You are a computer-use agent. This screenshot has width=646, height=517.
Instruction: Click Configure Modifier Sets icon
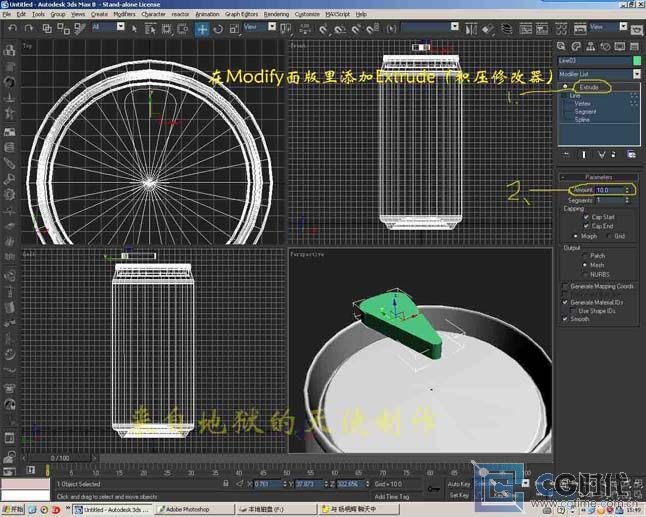pos(631,154)
